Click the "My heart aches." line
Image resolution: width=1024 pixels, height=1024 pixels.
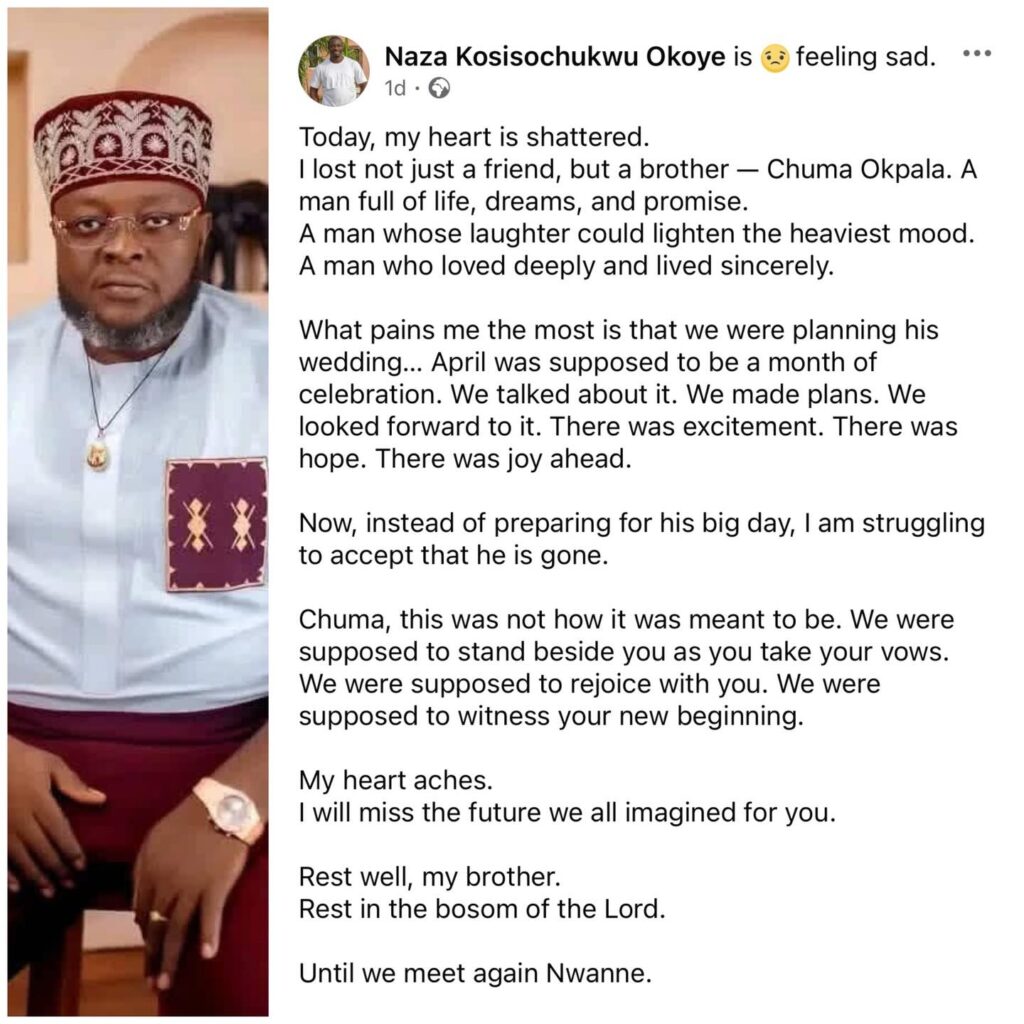[368, 781]
